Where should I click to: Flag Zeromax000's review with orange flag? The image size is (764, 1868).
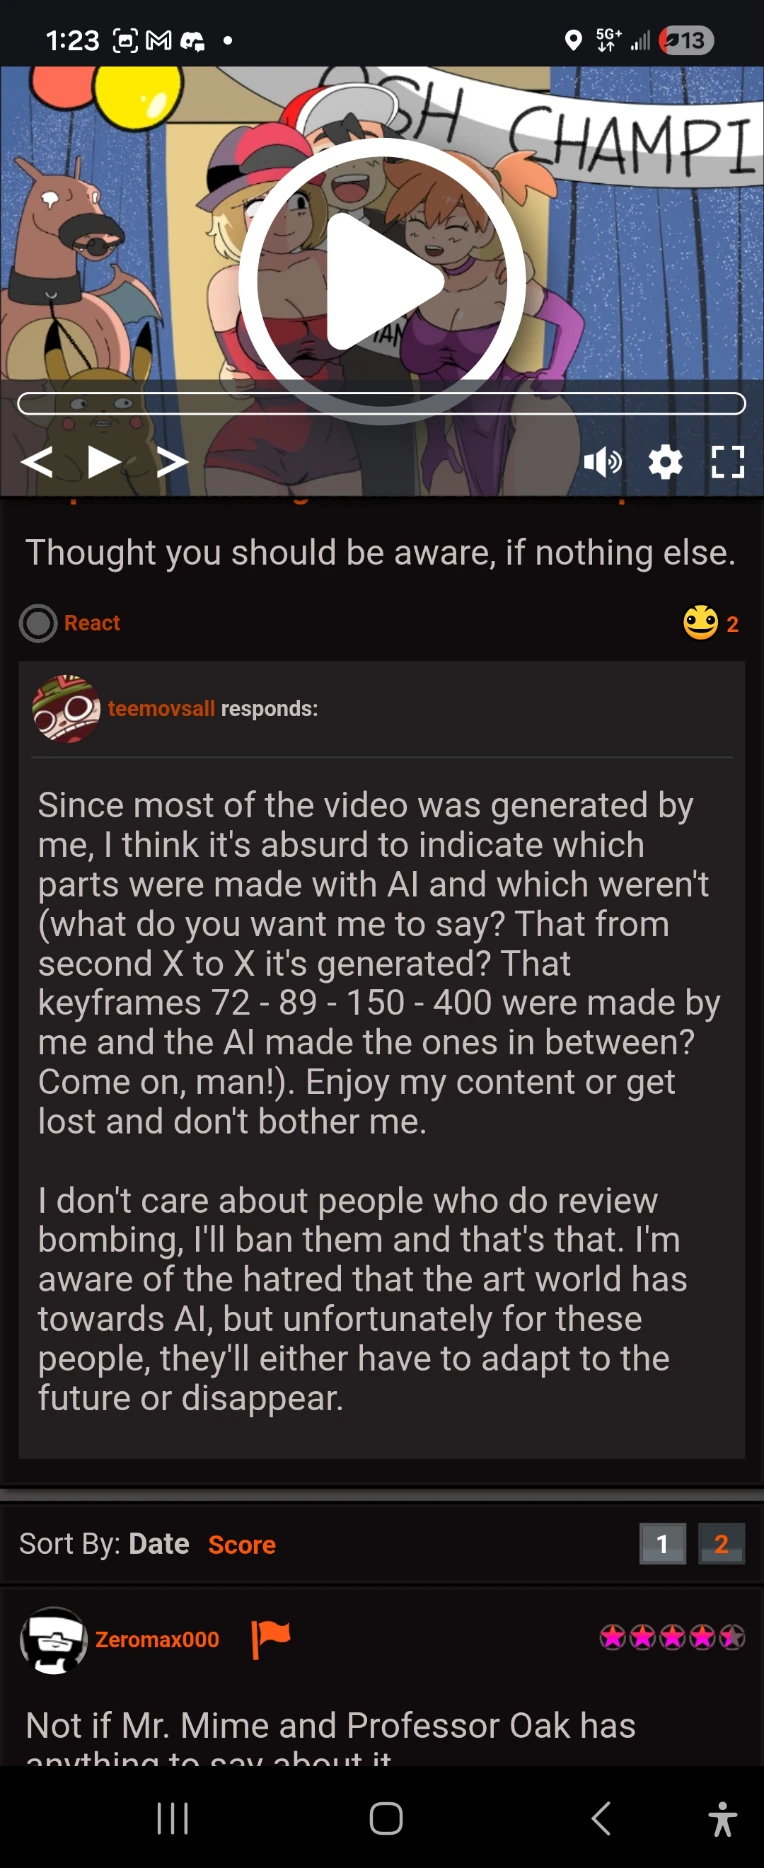point(270,1638)
